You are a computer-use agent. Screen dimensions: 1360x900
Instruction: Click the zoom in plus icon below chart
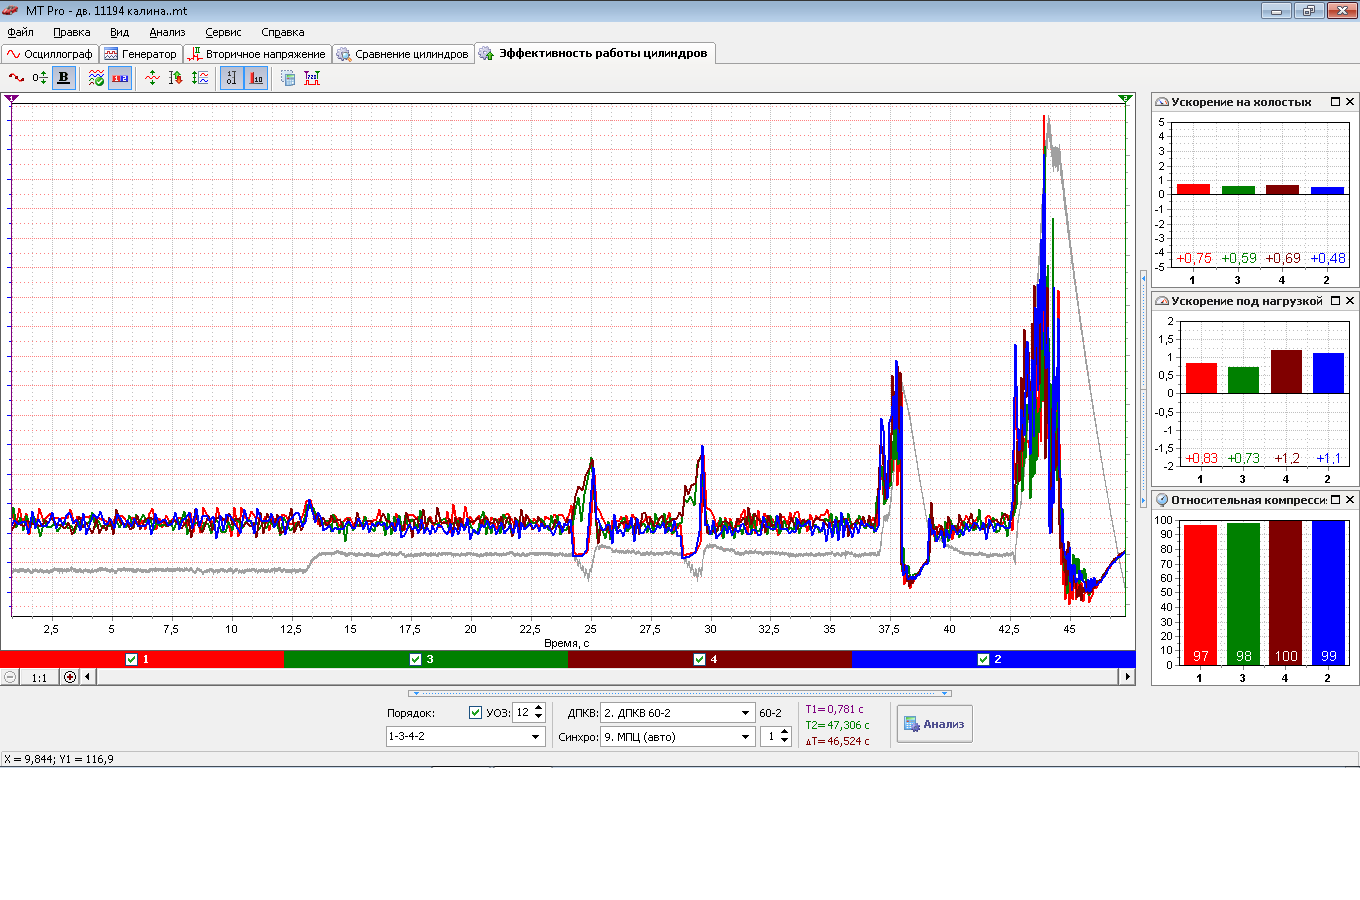click(70, 677)
